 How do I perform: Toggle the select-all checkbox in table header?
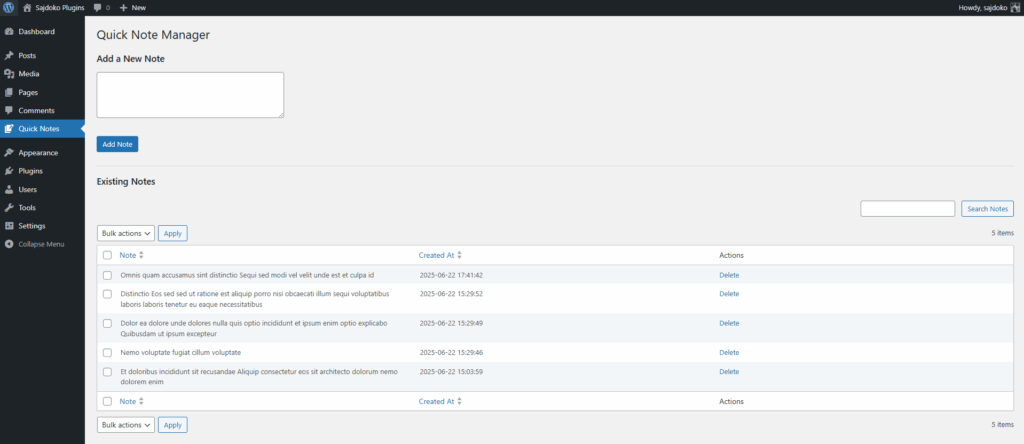[x=107, y=255]
